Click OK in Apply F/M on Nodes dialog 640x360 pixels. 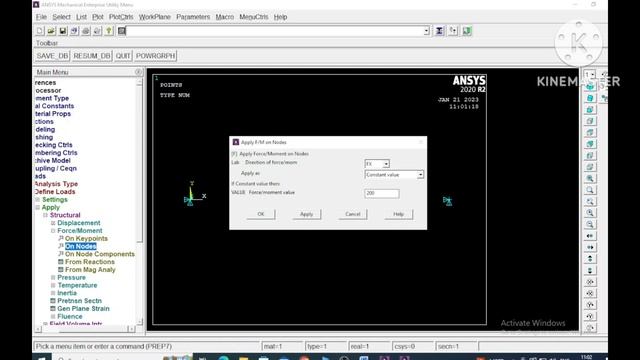tap(261, 214)
